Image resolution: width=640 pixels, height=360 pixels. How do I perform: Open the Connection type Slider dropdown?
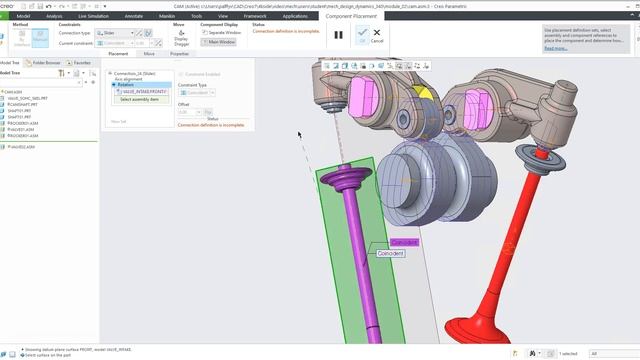(x=132, y=33)
